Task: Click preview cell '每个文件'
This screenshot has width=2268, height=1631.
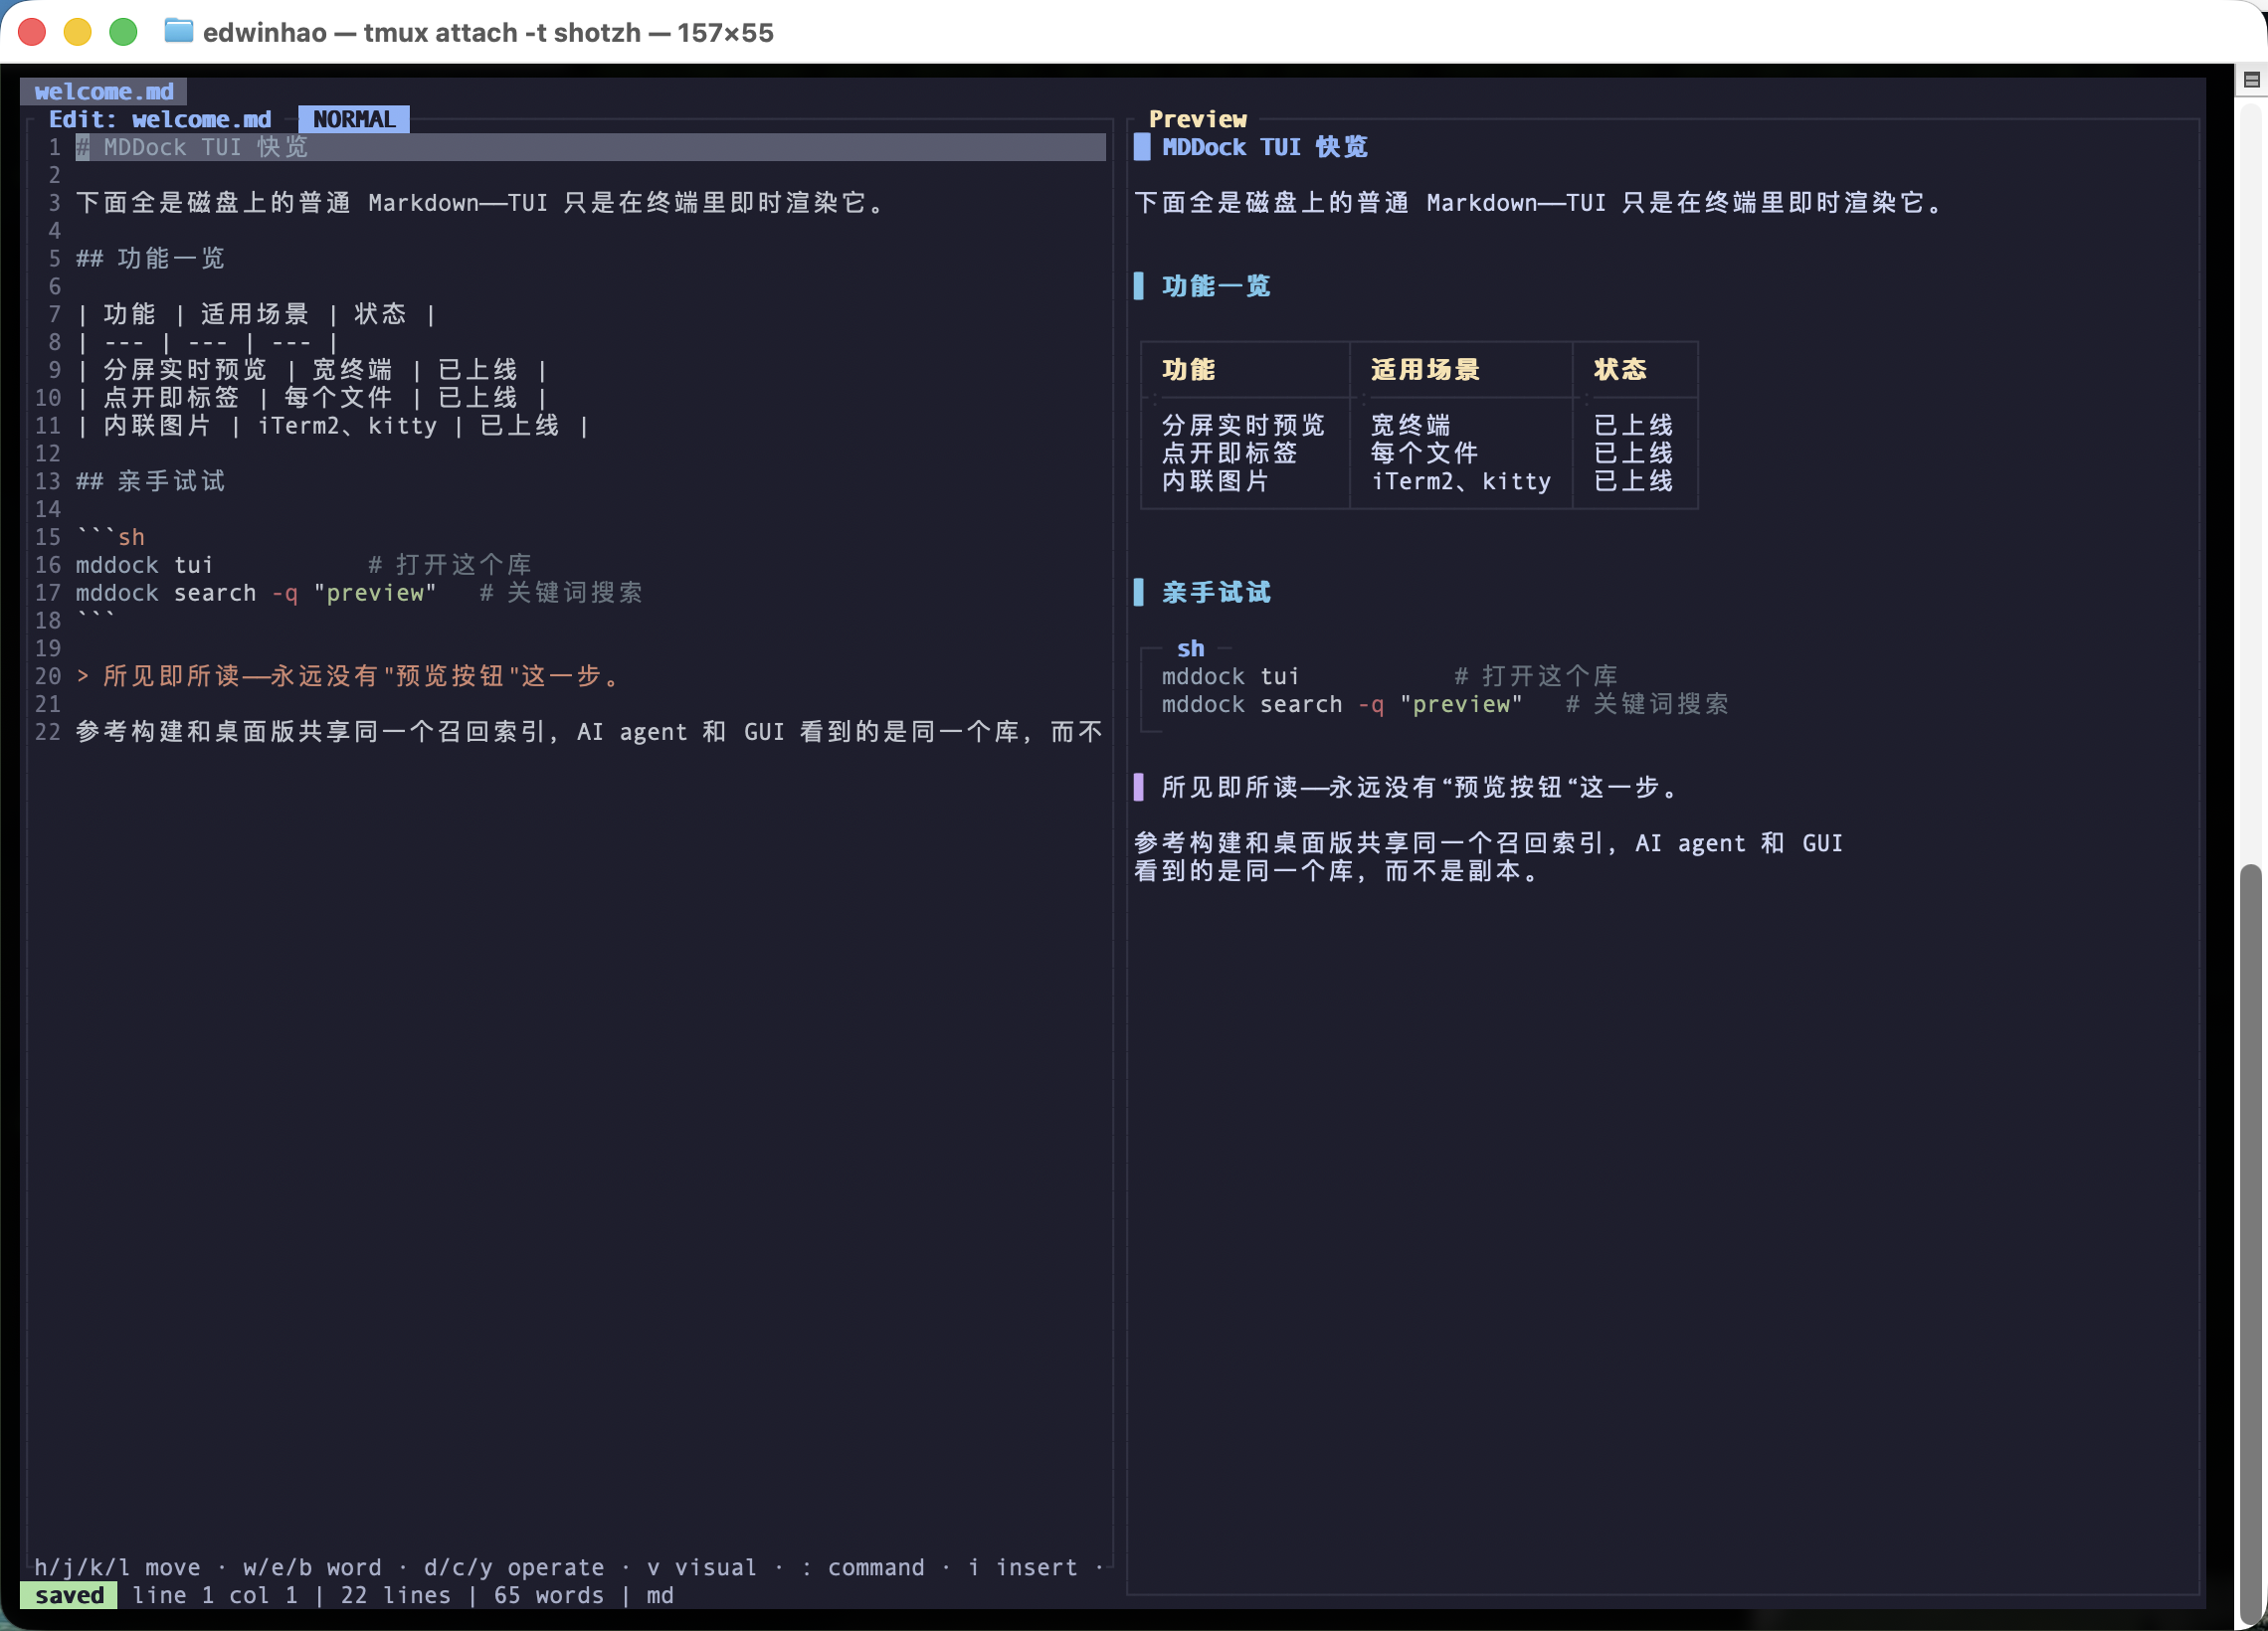Action: click(x=1424, y=453)
